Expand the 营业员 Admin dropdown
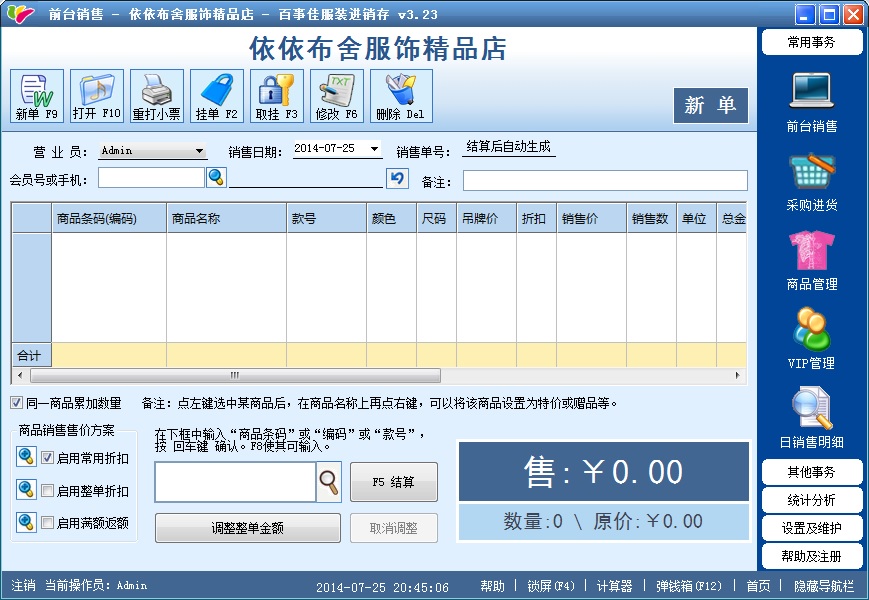The image size is (869, 600). click(200, 151)
